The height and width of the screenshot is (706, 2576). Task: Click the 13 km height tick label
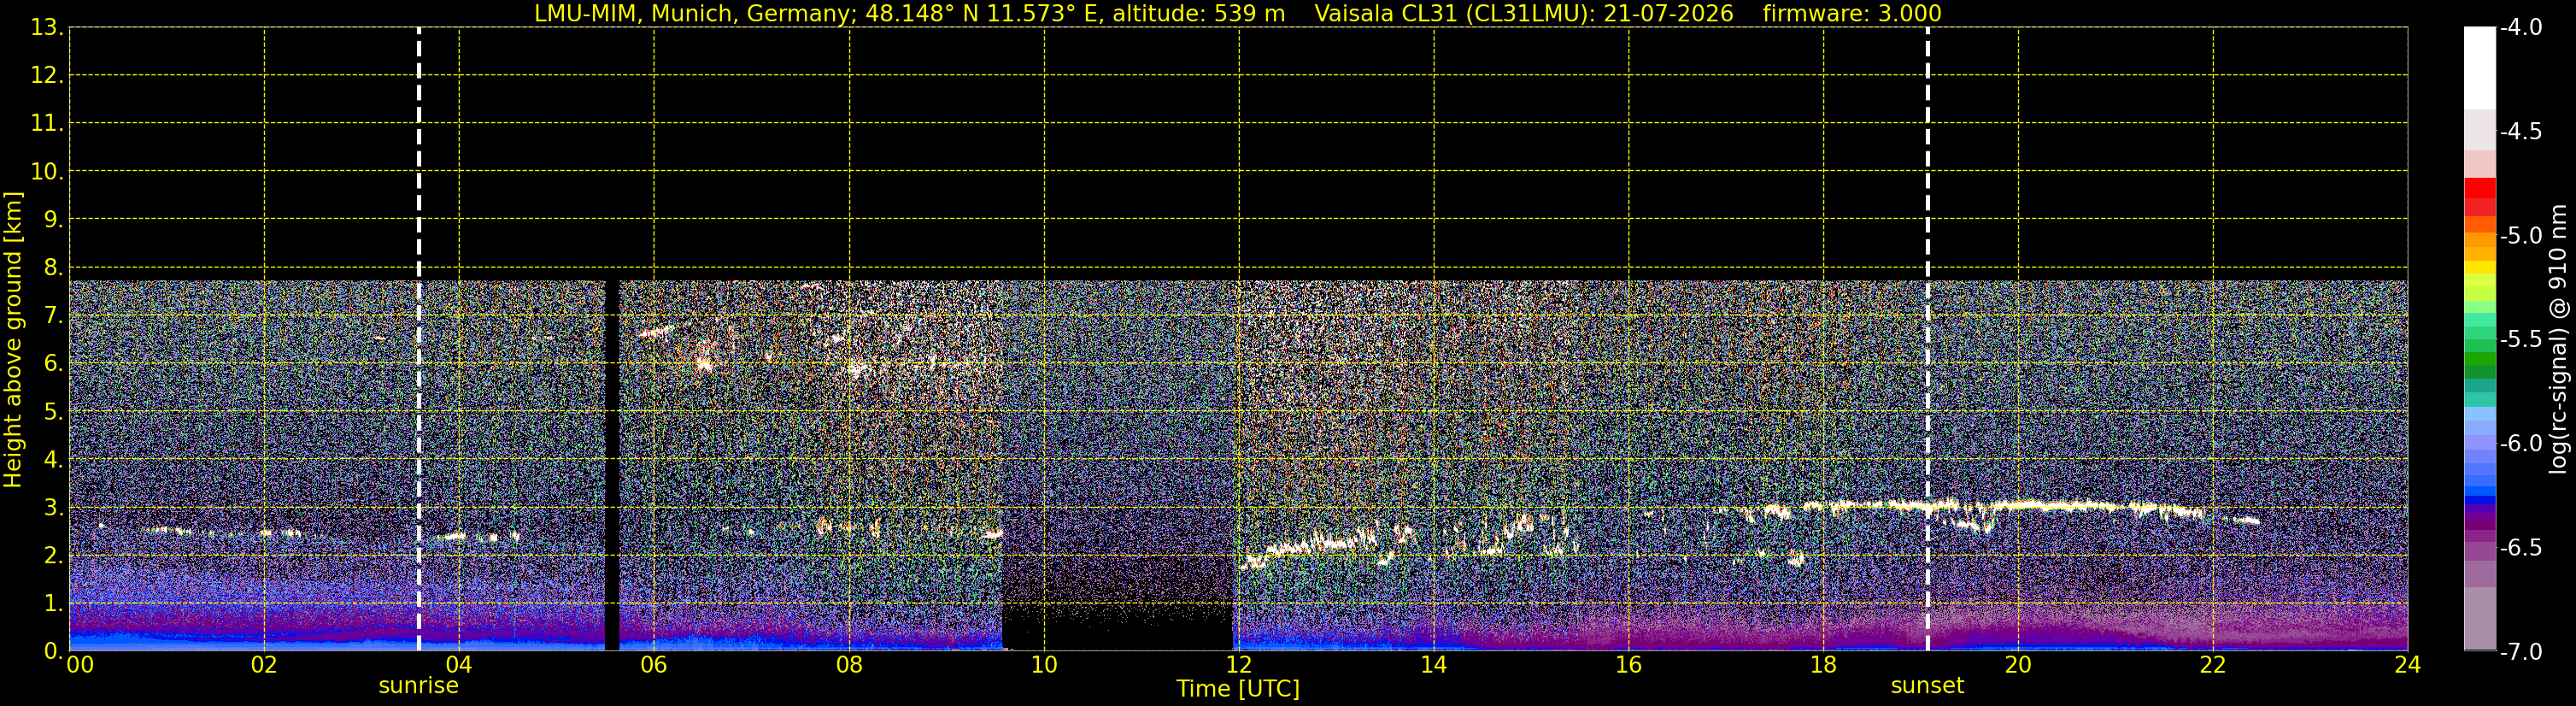(45, 27)
